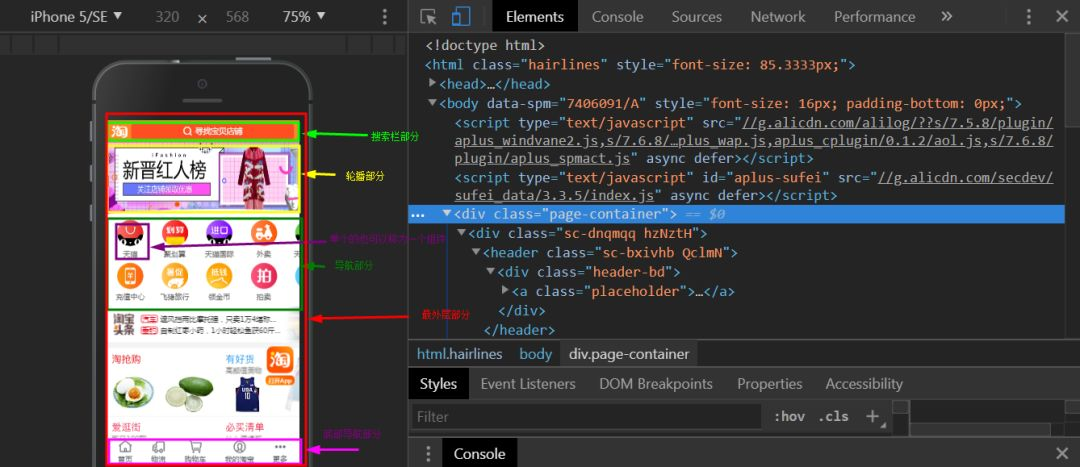This screenshot has width=1080, height=467.
Task: Click the Taobao logo in phone header
Action: coord(120,131)
